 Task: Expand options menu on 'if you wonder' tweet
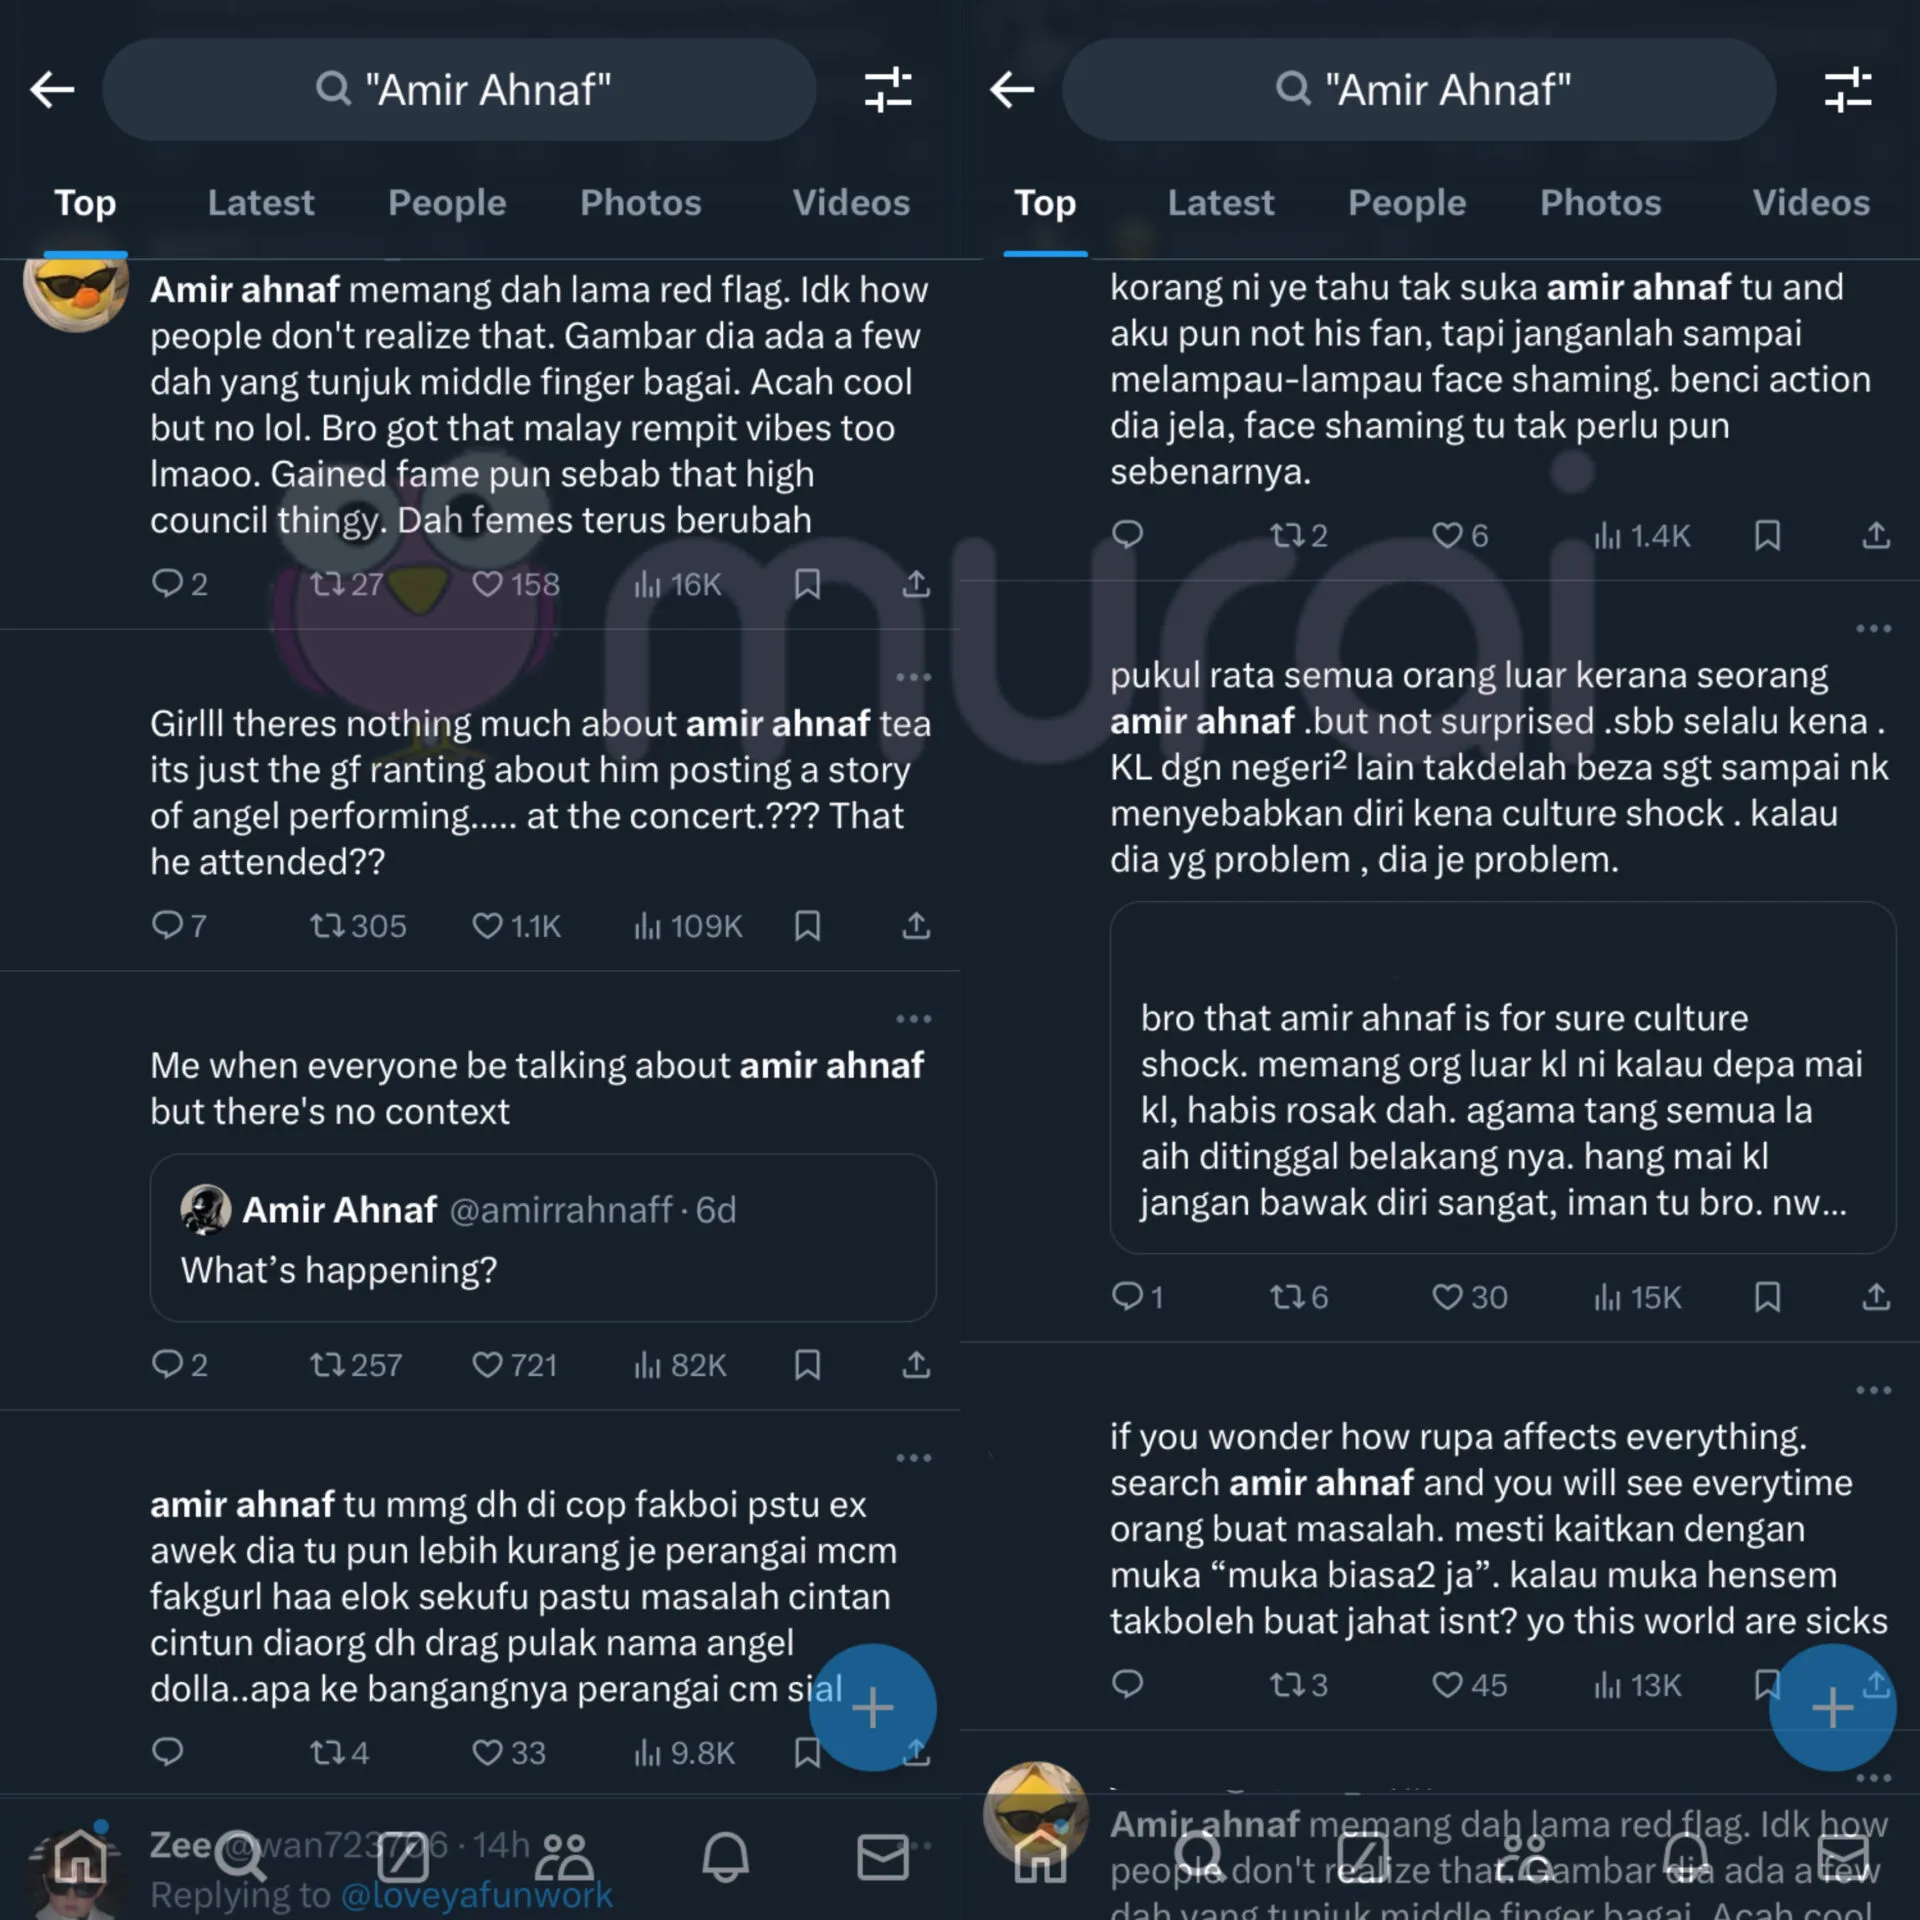point(1873,1391)
